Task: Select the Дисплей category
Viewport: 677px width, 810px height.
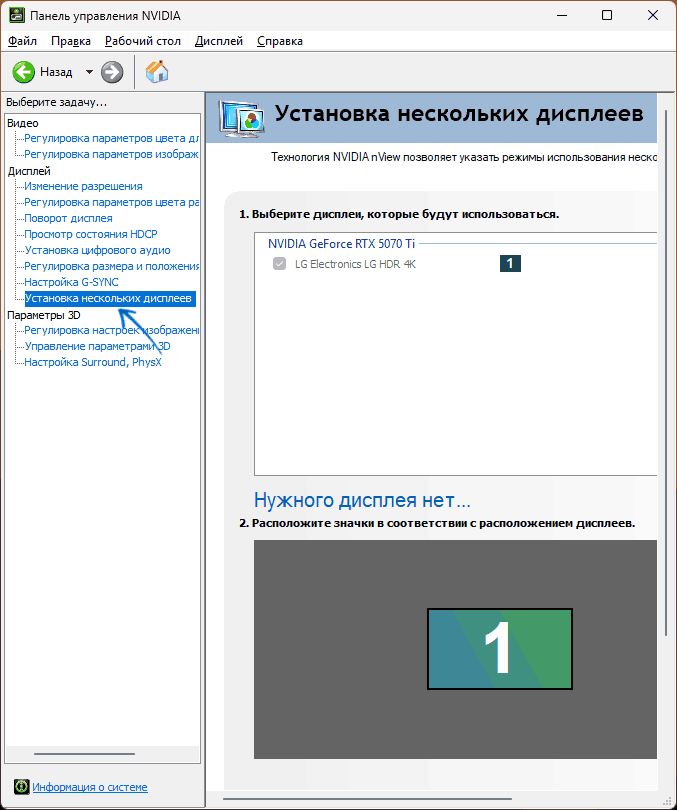Action: [x=29, y=171]
